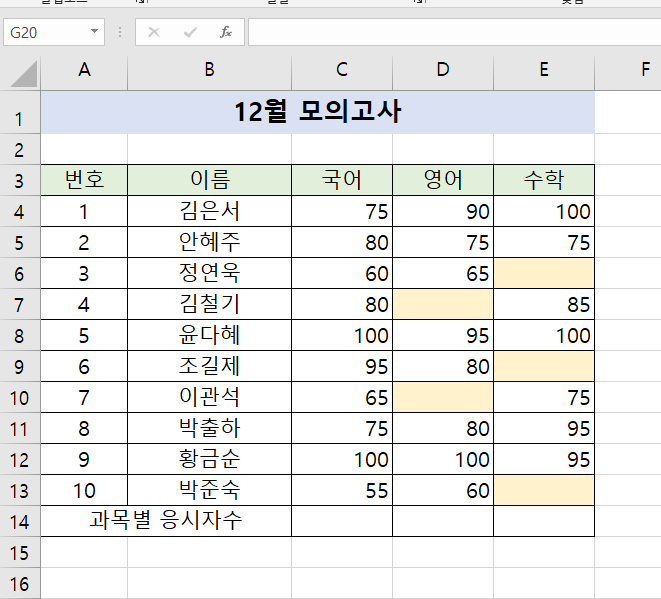Click the 과목별 응시자수 label cell
This screenshot has width=661, height=599.
point(166,521)
